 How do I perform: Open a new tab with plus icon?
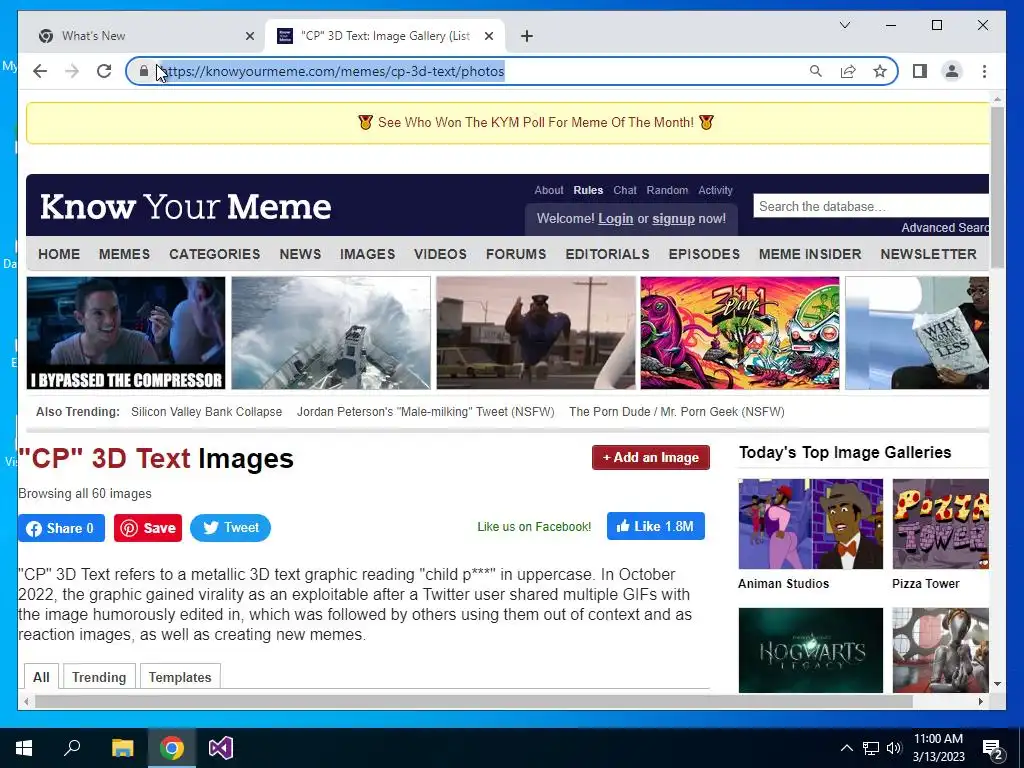click(527, 36)
